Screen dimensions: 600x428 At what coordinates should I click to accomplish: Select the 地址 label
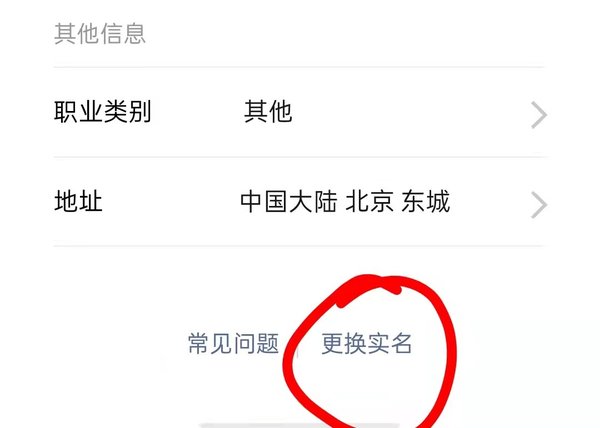[x=78, y=201]
